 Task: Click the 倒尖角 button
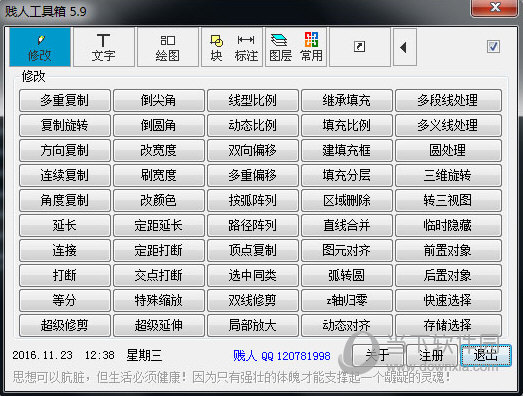(x=159, y=100)
